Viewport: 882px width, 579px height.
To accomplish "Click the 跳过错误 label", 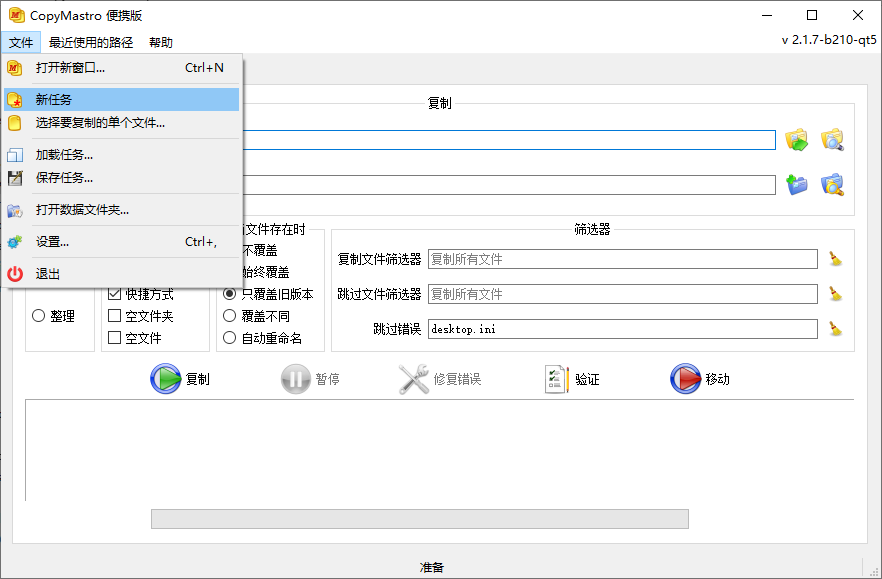I will tap(397, 329).
